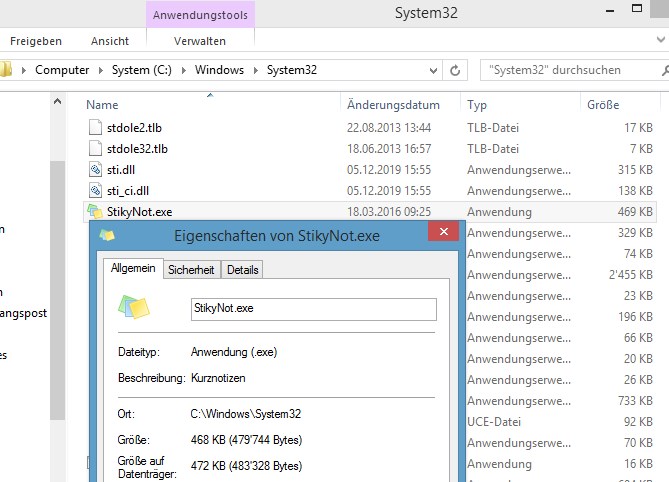This screenshot has width=669, height=482.
Task: Click the stdole32.tlb file icon
Action: [95, 148]
